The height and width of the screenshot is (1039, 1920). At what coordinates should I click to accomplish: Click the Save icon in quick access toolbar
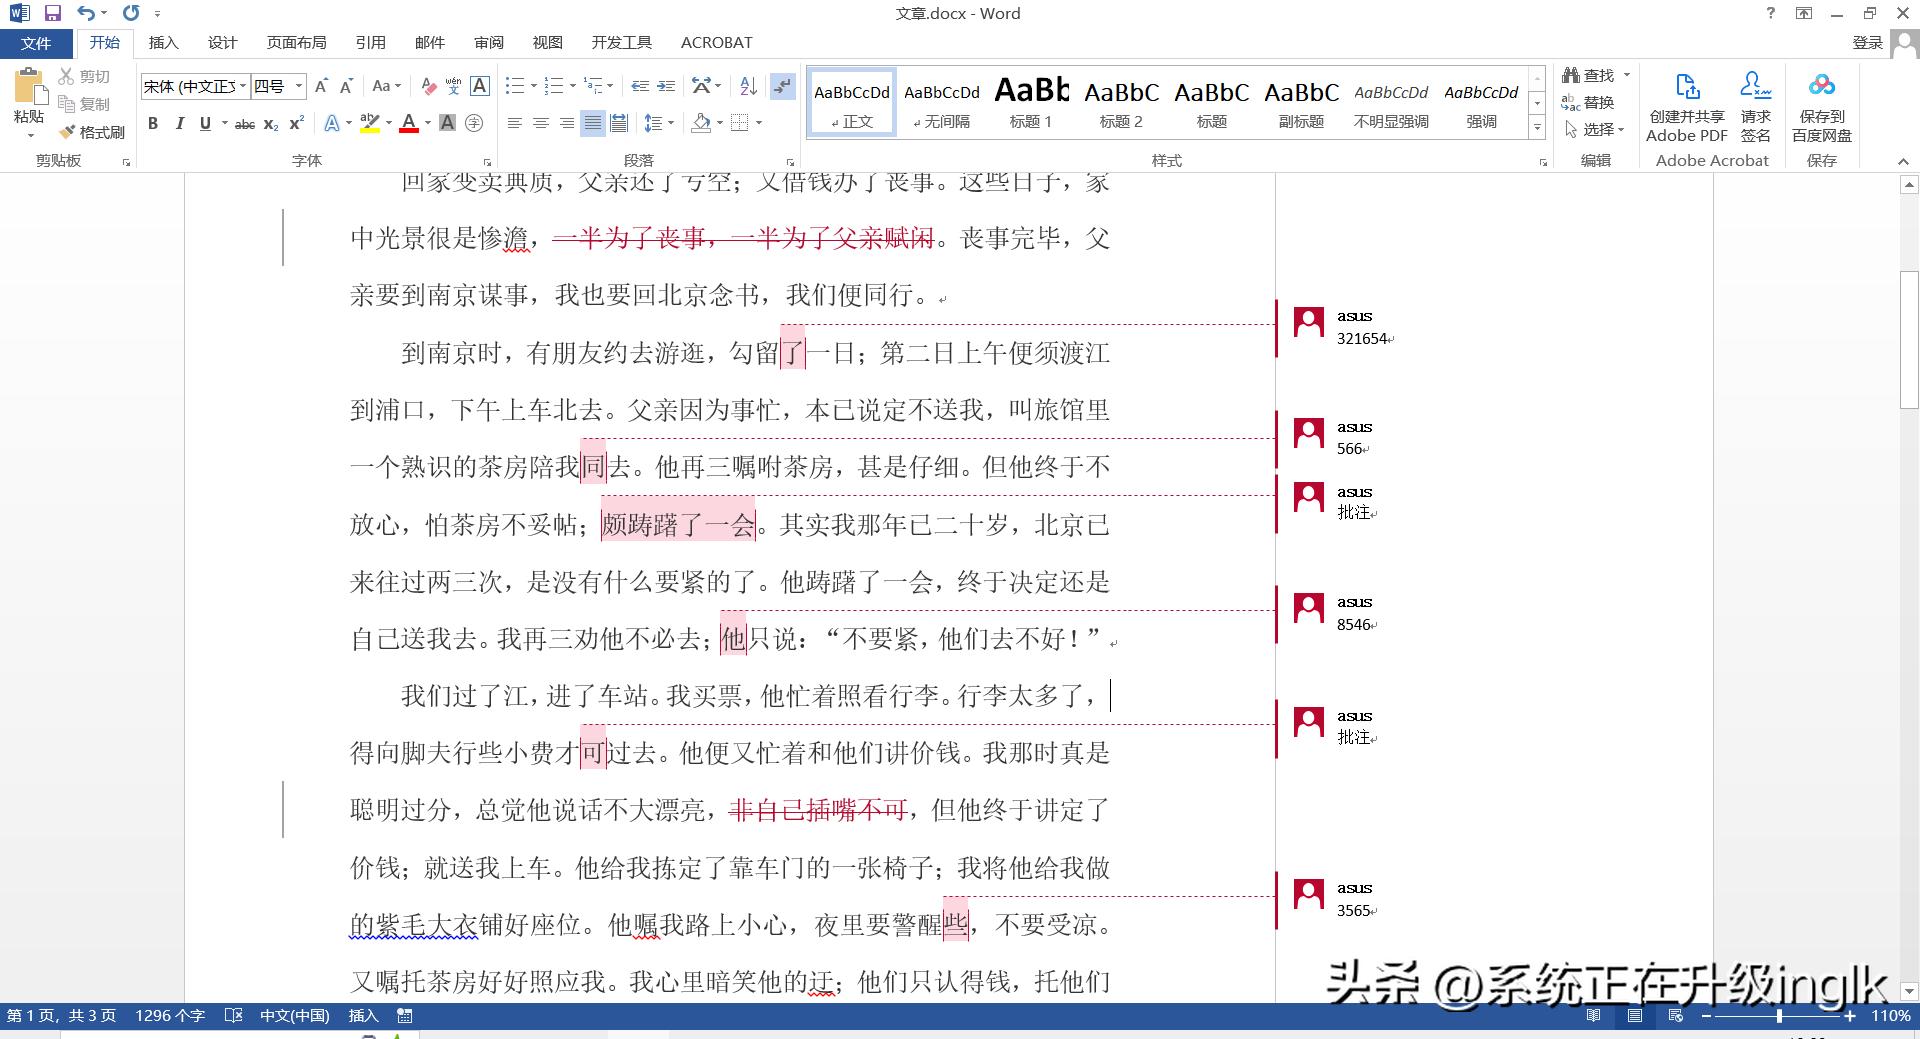click(53, 13)
